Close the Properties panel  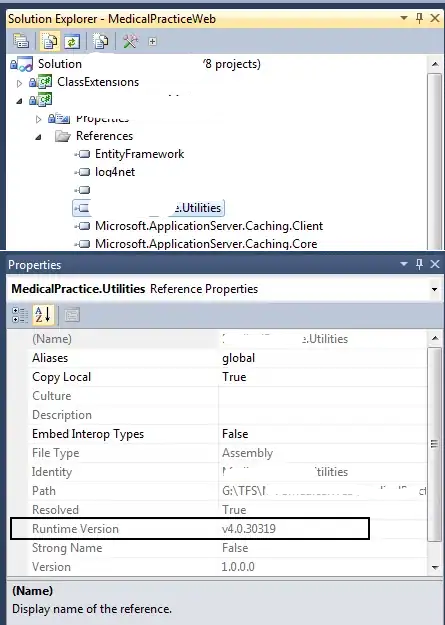435,264
